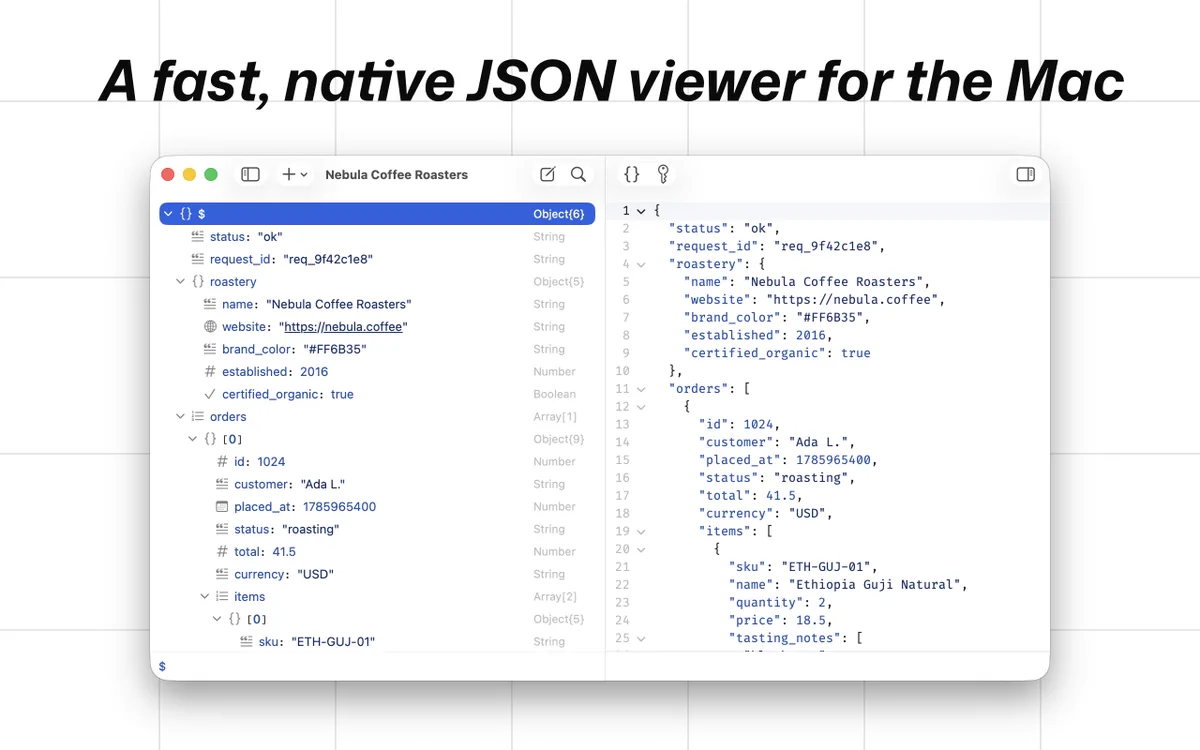
Task: Open search with magnifying glass
Action: tap(578, 174)
